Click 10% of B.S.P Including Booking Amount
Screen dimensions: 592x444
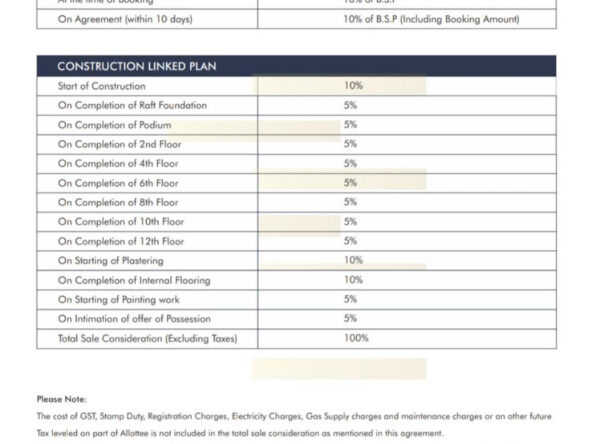pos(431,19)
